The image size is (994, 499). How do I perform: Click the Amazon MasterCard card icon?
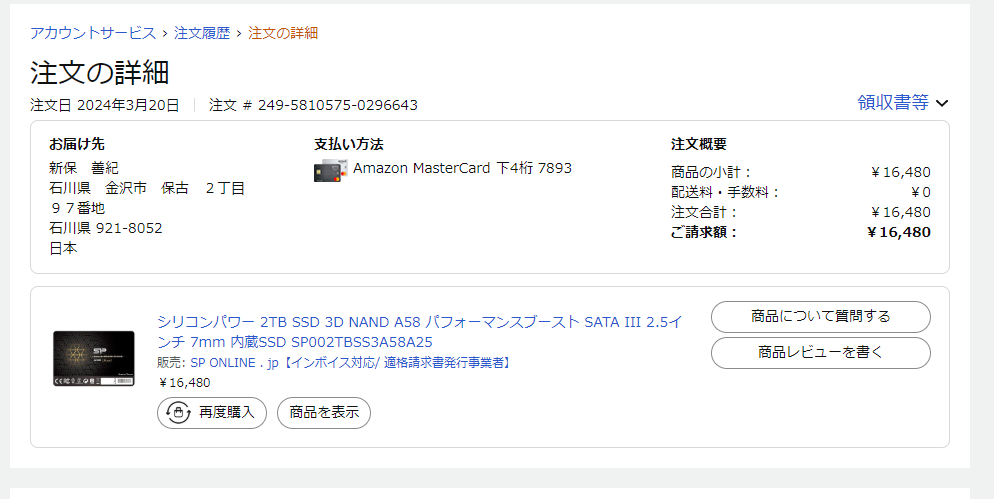click(331, 171)
